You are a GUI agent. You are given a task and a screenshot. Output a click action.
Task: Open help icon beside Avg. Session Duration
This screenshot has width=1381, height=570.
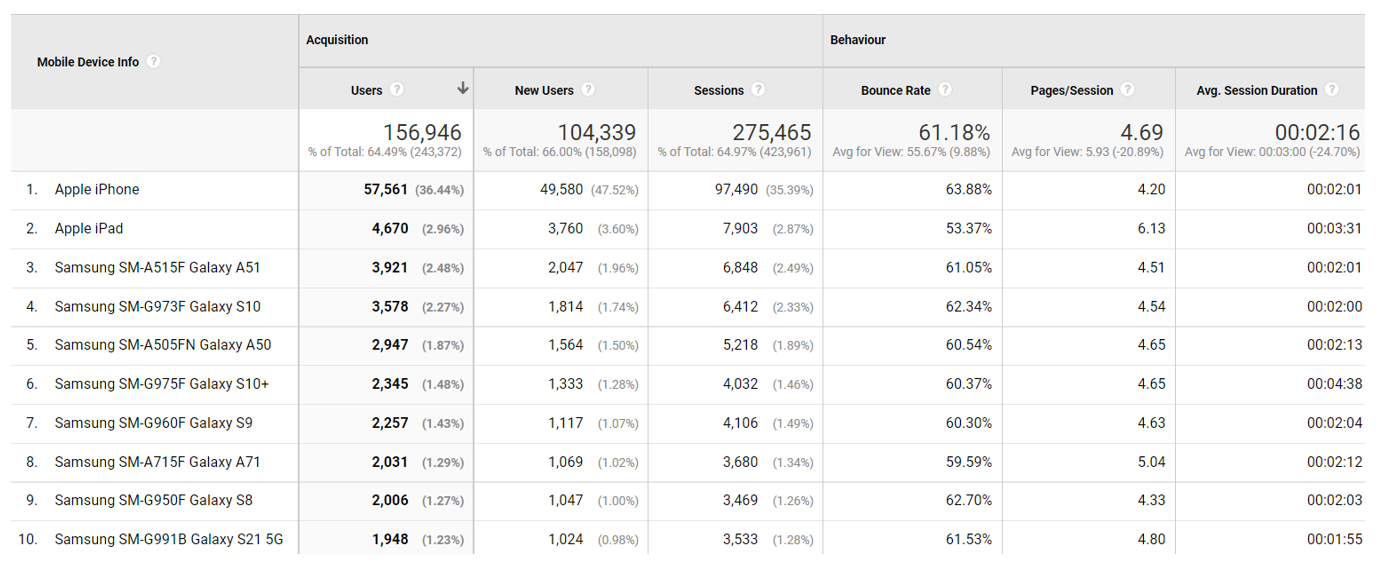pos(1332,89)
